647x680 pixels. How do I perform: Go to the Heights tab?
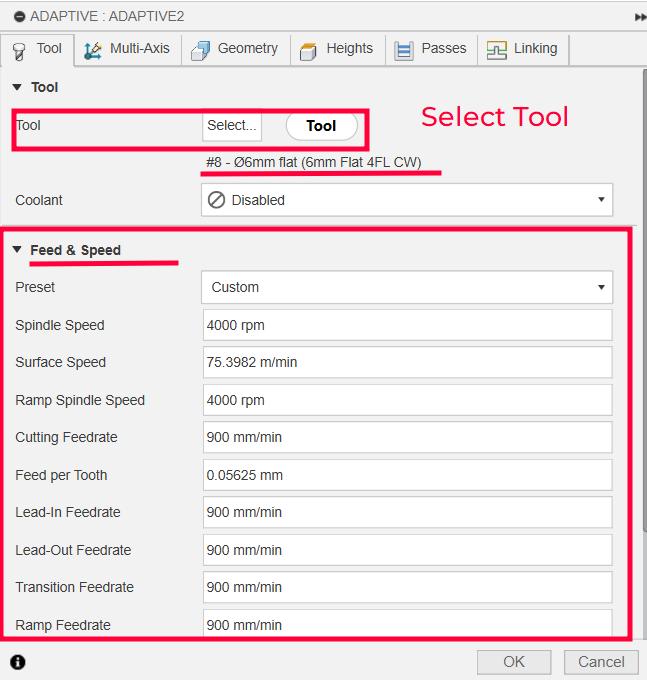point(338,50)
